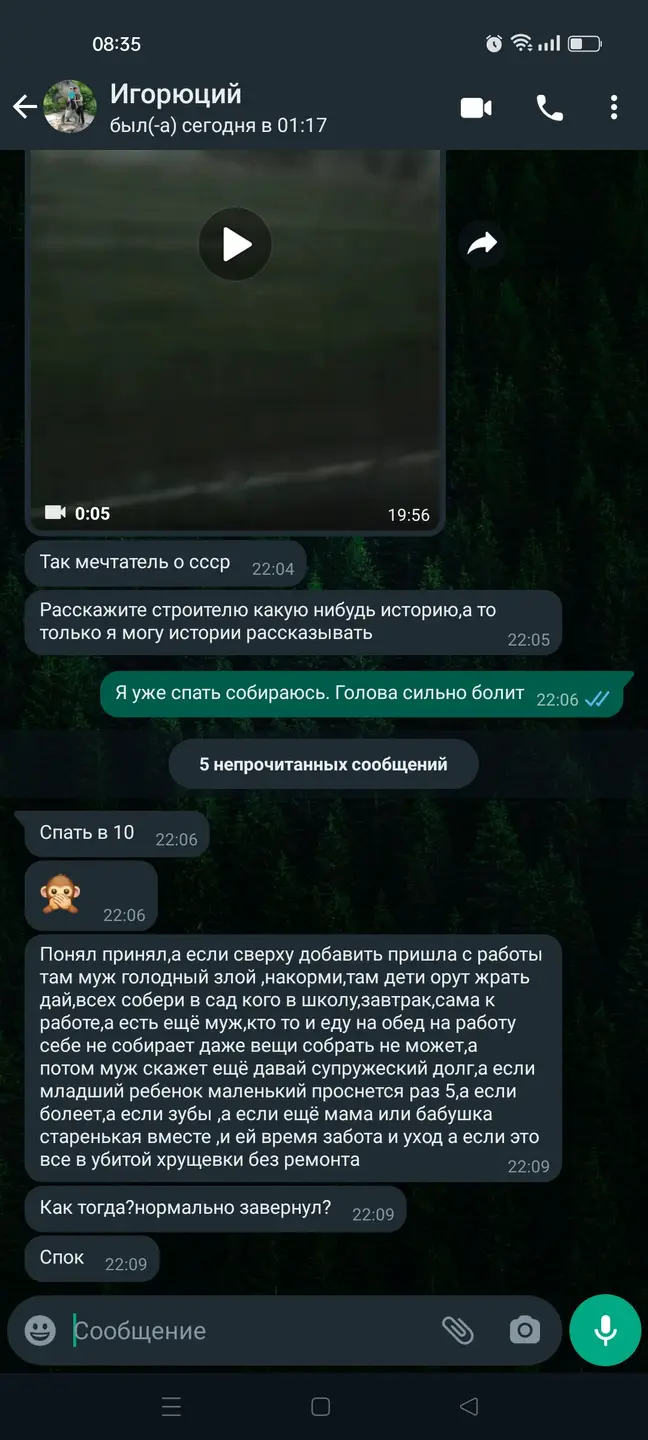Tap the Спать в 10 message
The image size is (648, 1440).
[x=117, y=834]
